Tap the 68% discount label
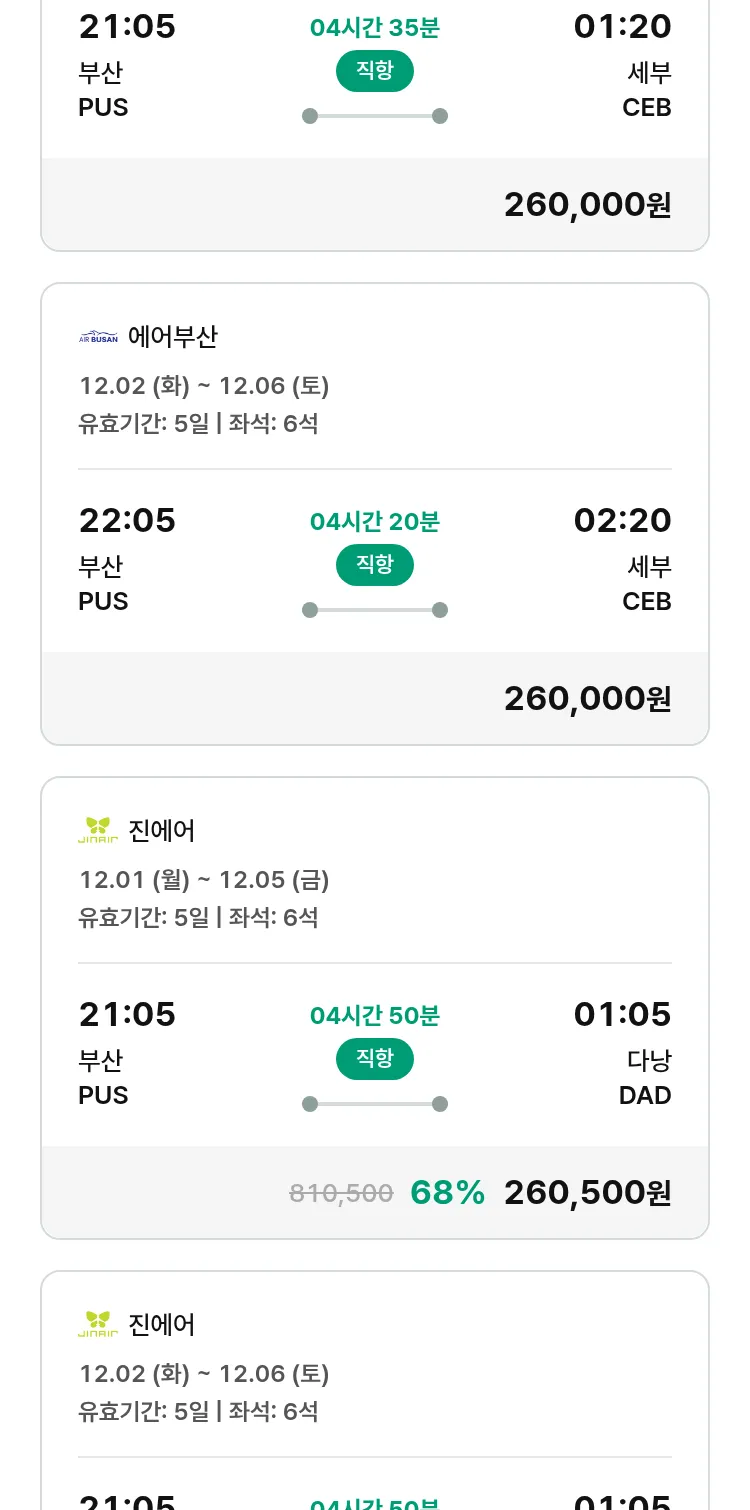Viewport: 750px width, 1510px height. point(447,1192)
